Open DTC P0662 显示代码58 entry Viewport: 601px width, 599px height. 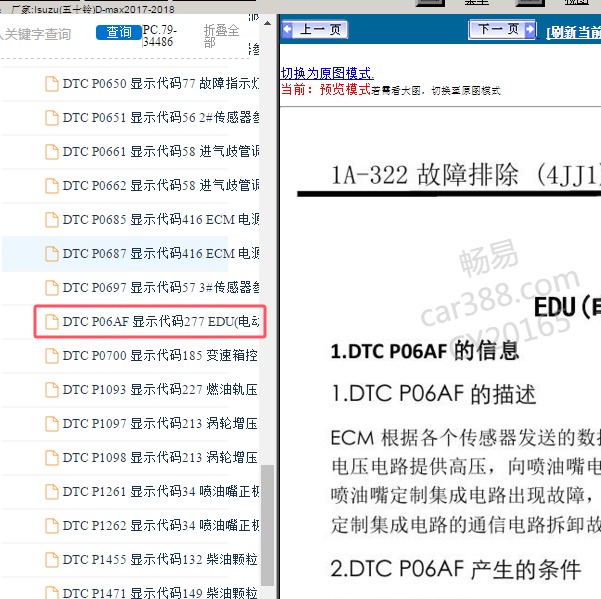coord(161,185)
